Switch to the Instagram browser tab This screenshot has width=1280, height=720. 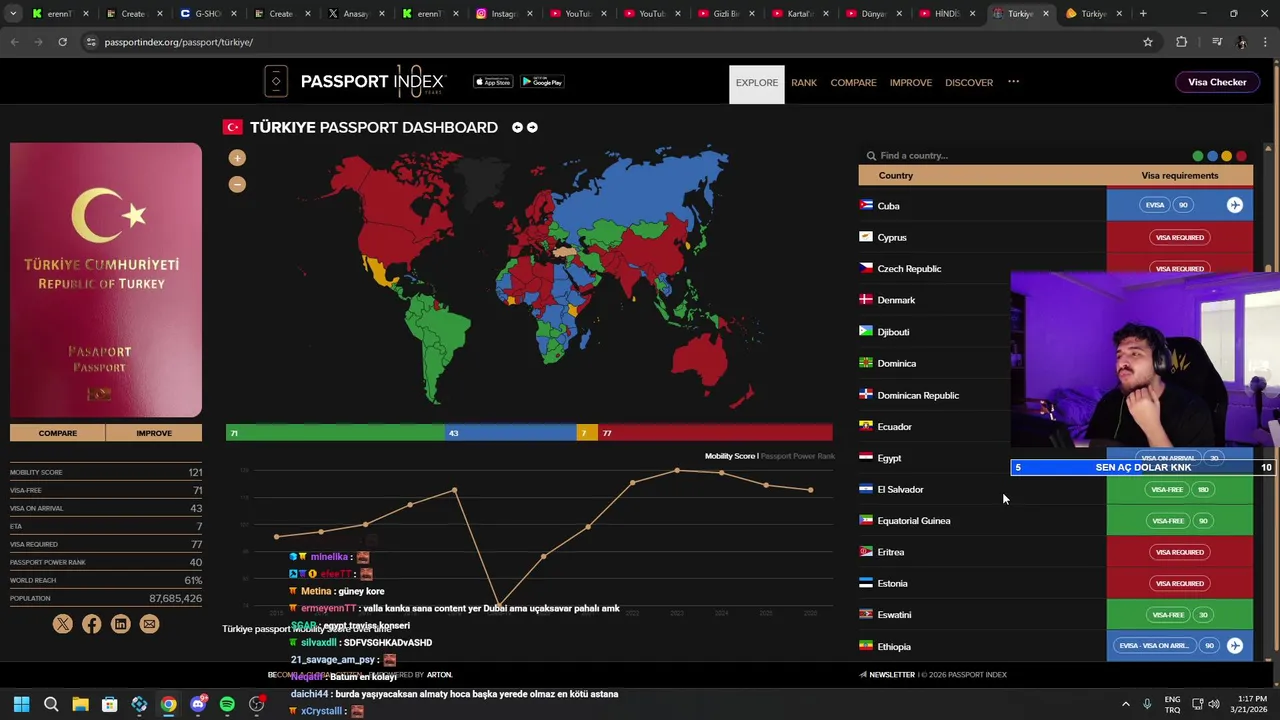tap(504, 14)
